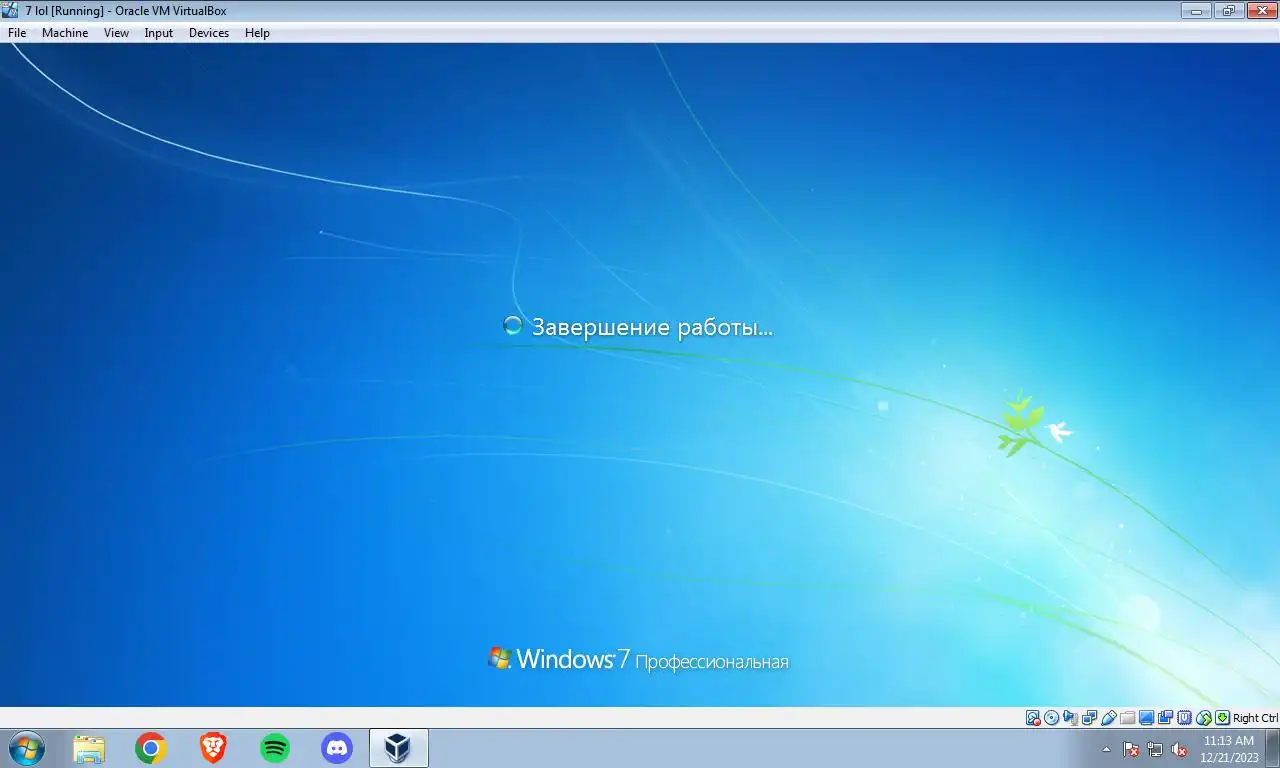Launch Brave browser from the taskbar

(213, 748)
